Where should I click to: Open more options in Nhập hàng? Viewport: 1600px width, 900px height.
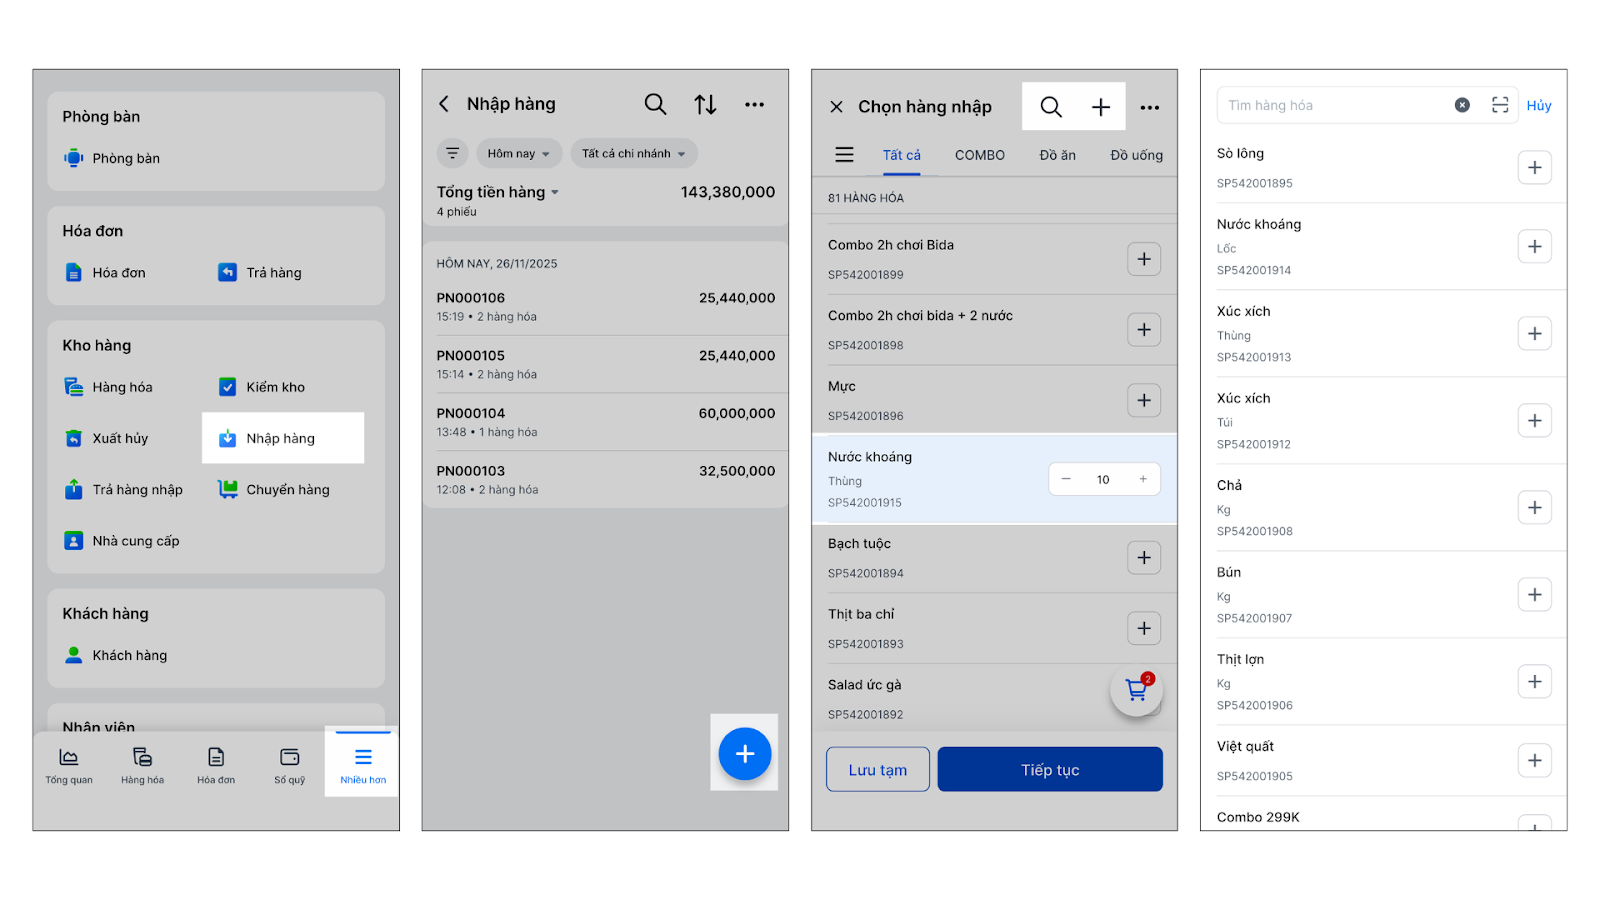point(754,104)
